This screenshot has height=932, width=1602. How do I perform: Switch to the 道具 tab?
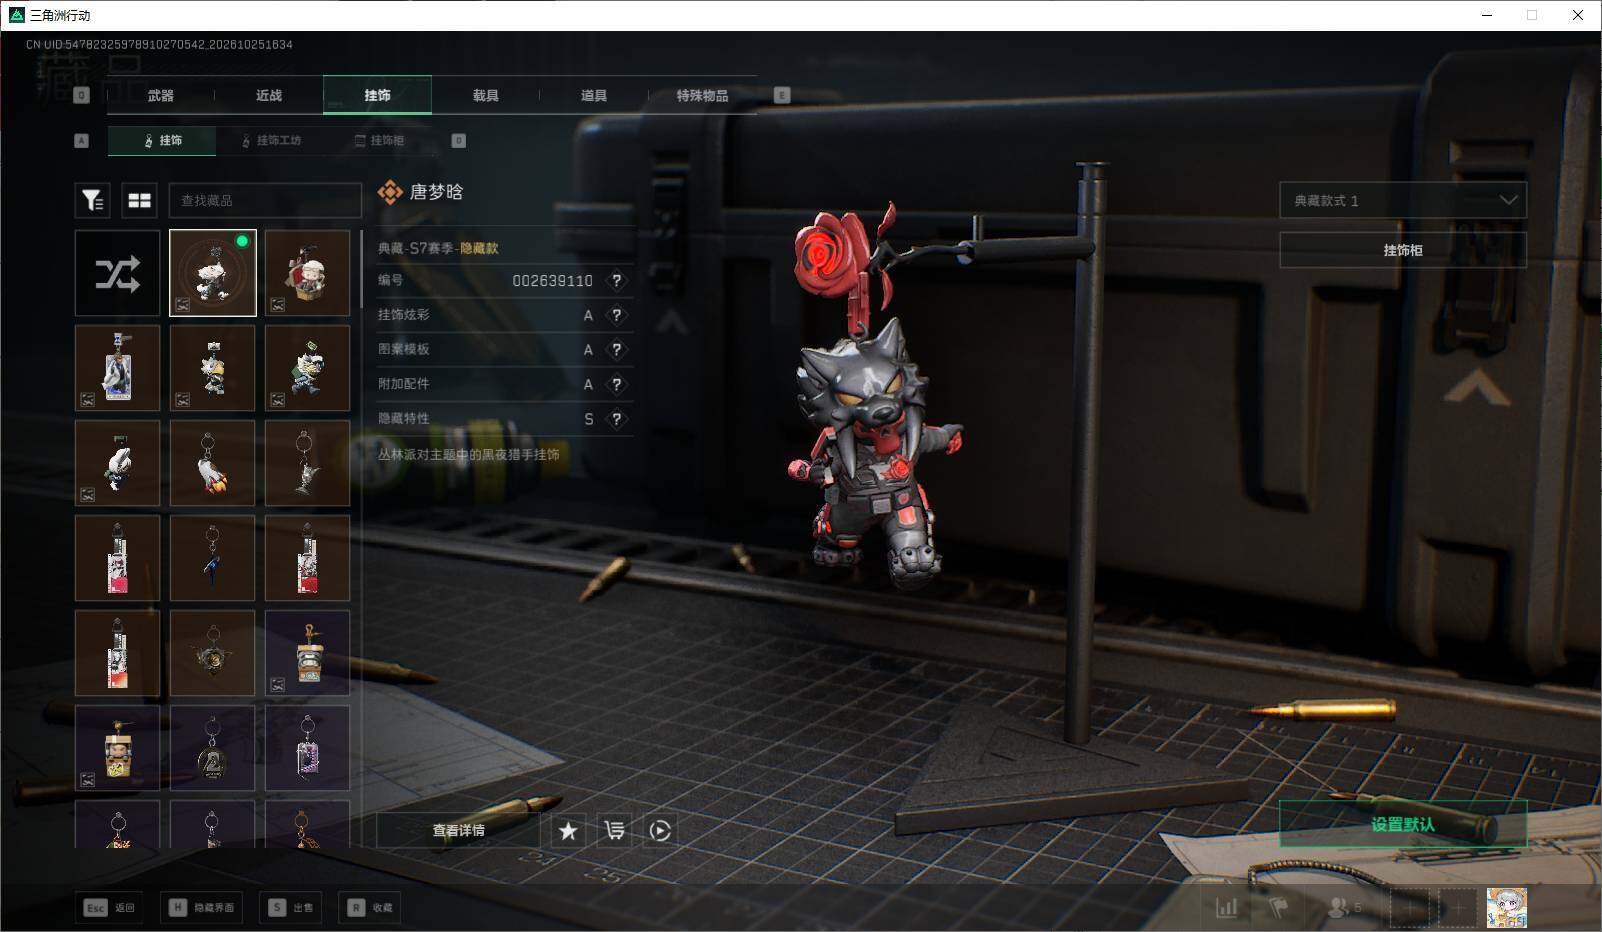[593, 95]
